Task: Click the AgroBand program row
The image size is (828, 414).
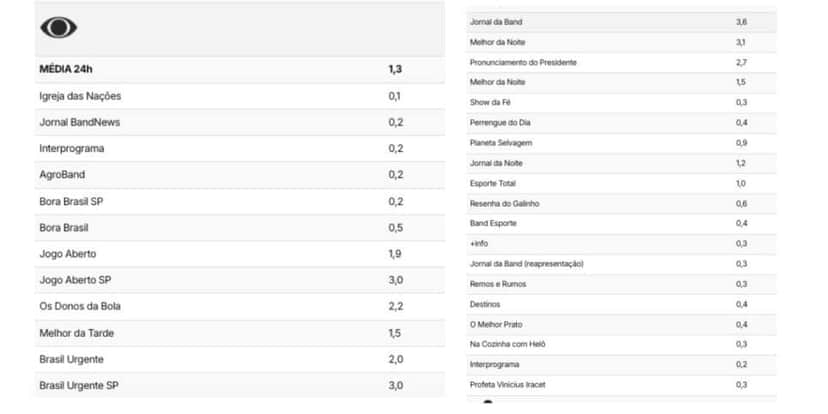Action: coord(240,175)
